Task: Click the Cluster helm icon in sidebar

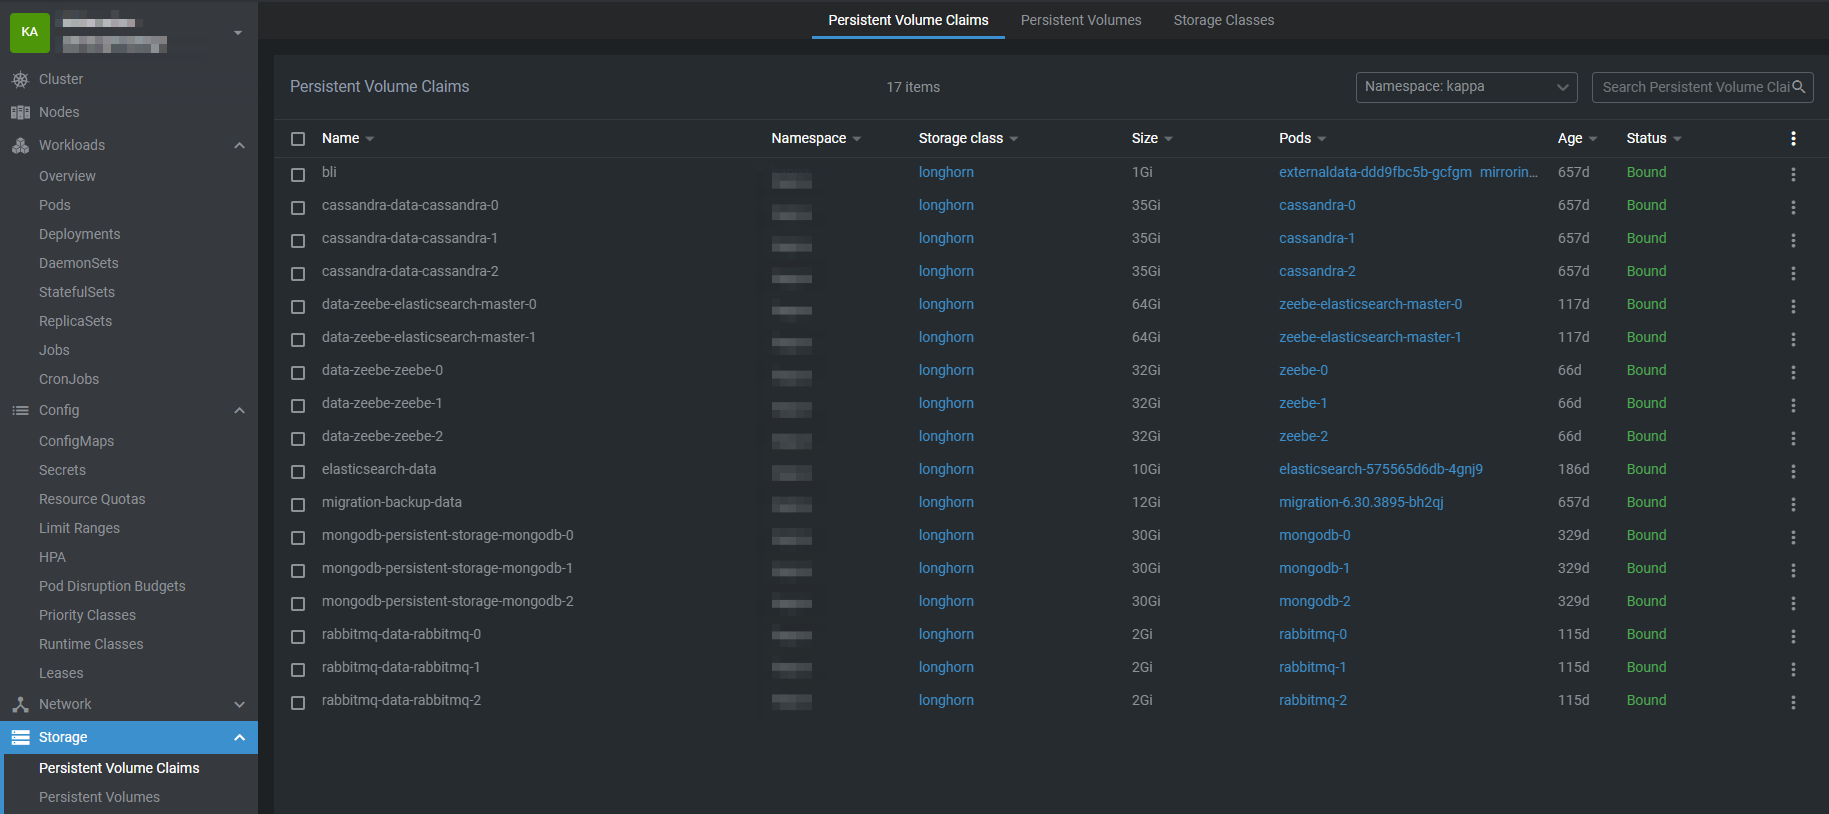Action: click(x=20, y=80)
